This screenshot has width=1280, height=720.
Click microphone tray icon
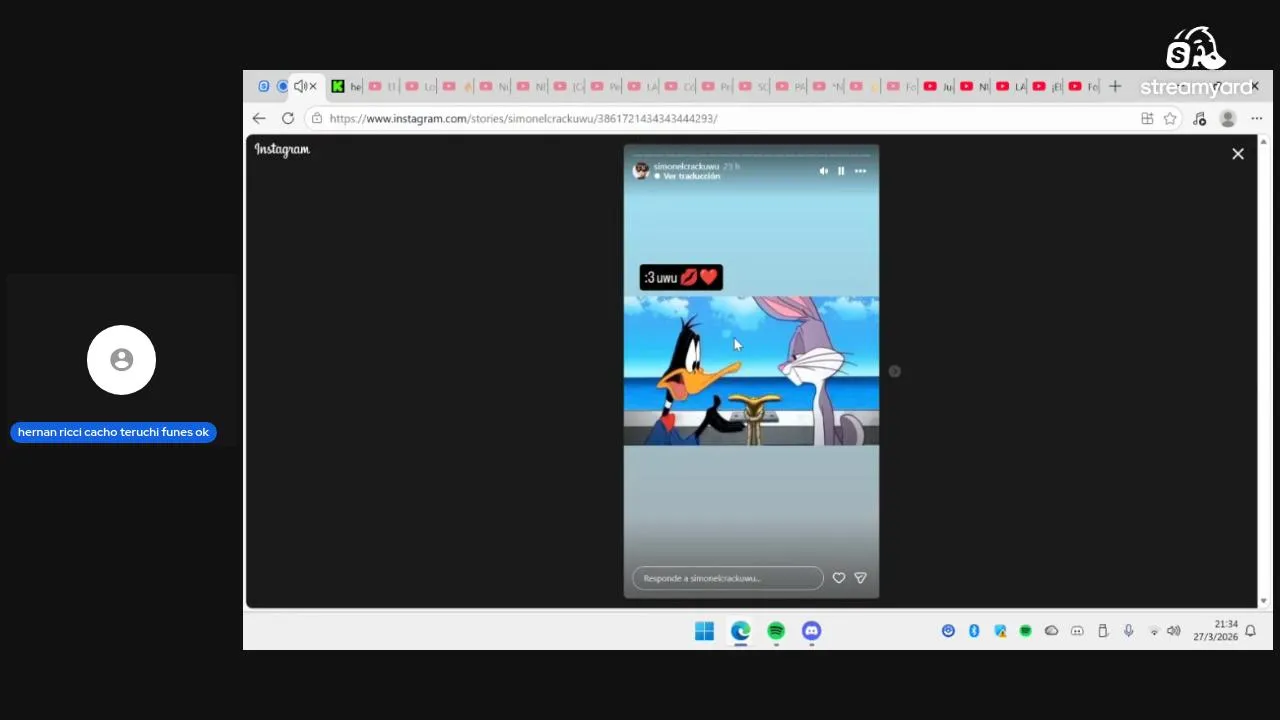coord(1128,631)
